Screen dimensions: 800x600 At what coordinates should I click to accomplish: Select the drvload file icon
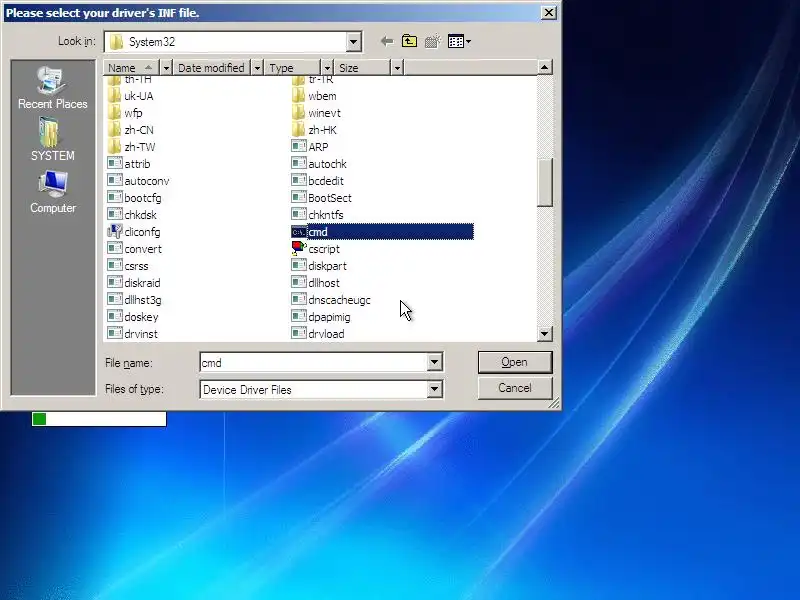298,334
